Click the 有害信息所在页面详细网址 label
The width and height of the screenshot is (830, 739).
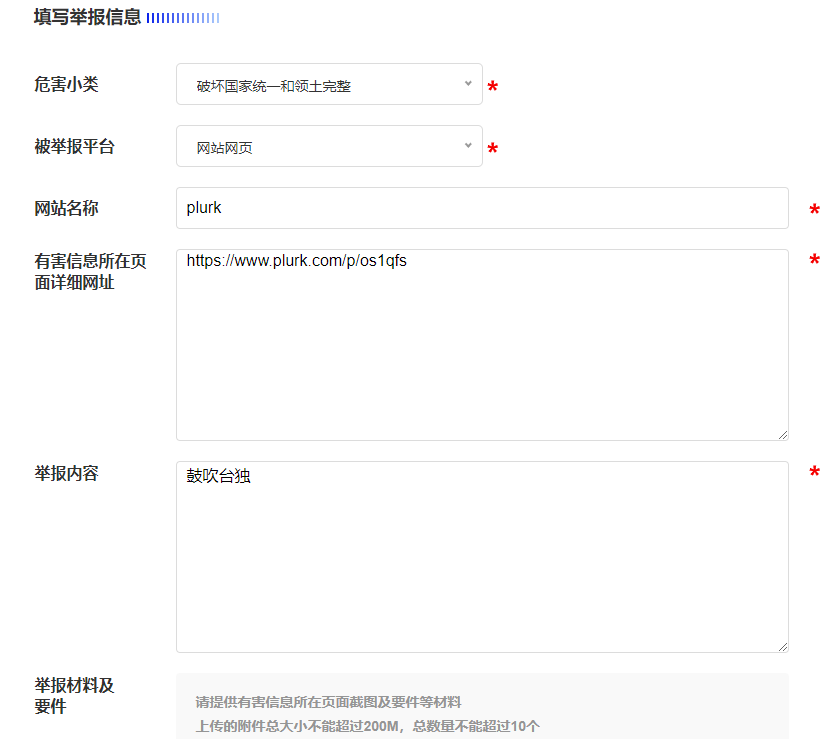(x=90, y=272)
